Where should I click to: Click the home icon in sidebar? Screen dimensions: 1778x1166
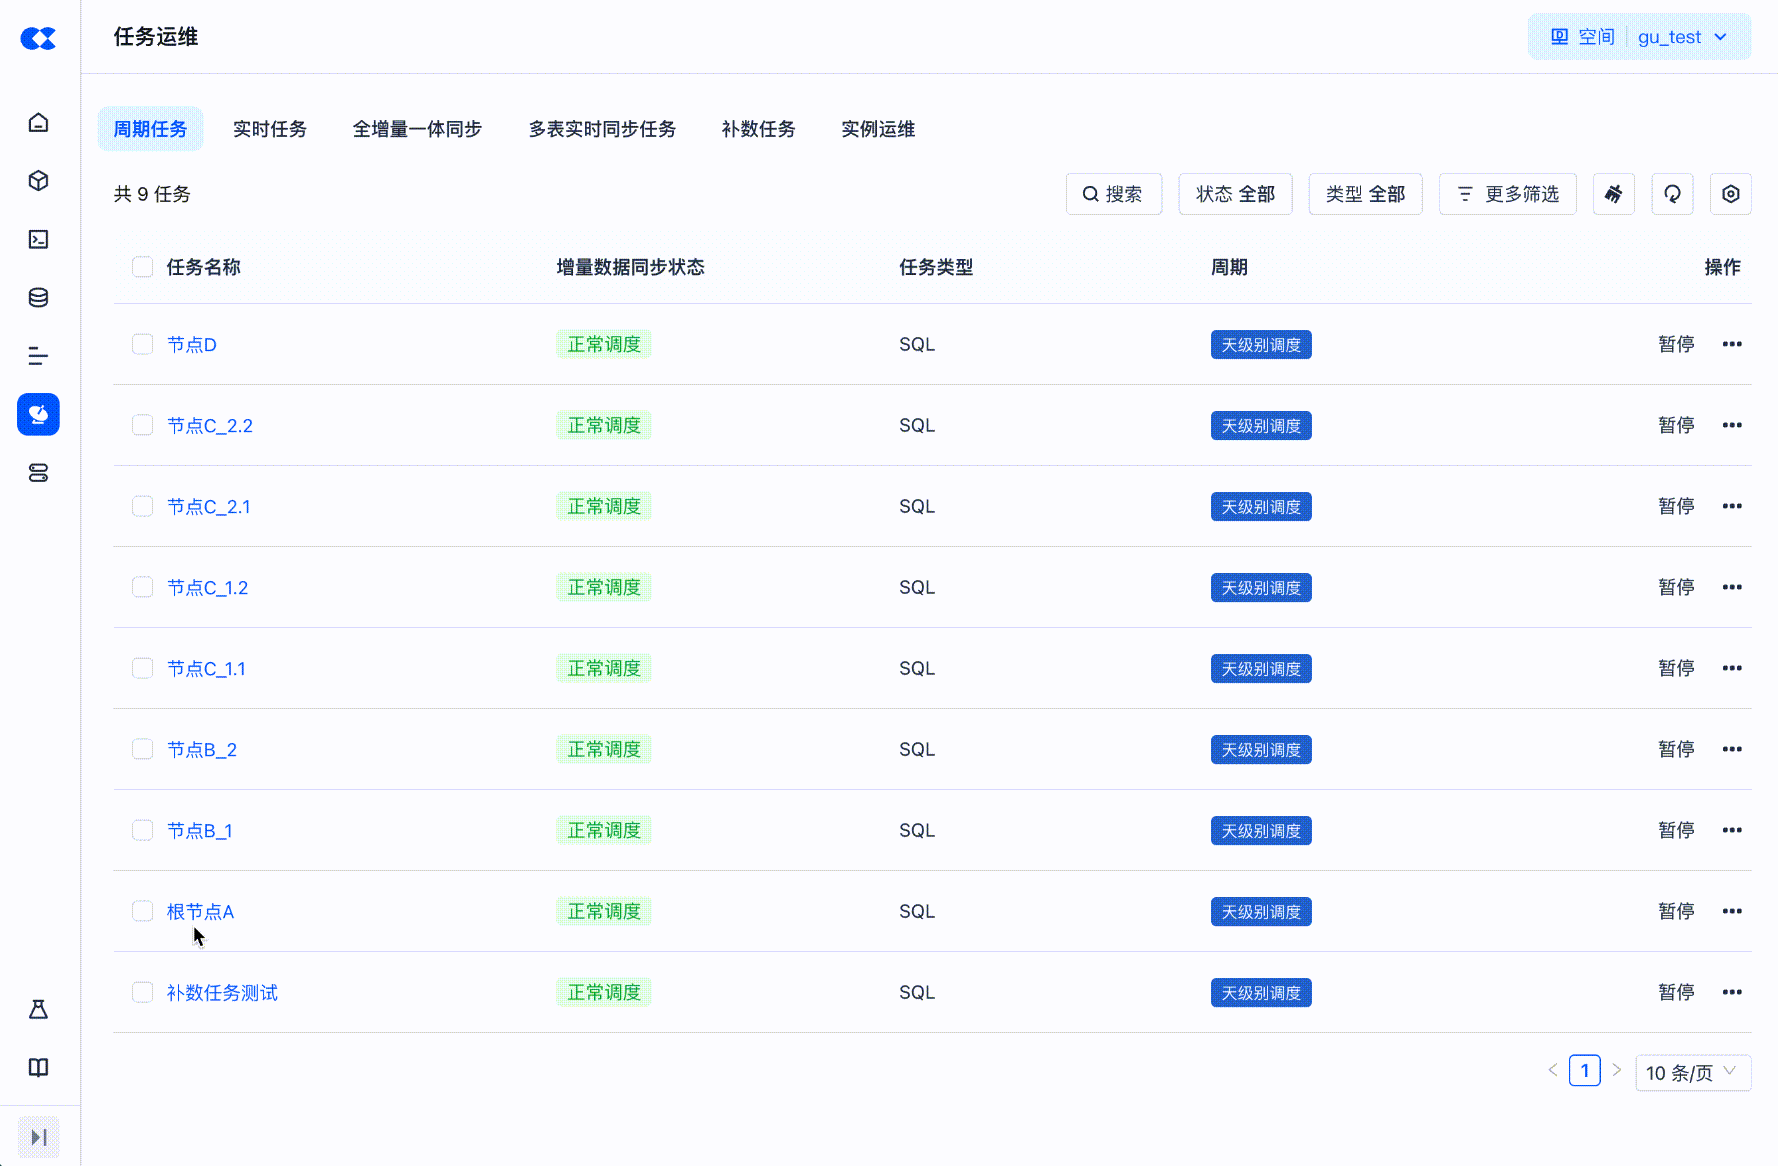(38, 123)
